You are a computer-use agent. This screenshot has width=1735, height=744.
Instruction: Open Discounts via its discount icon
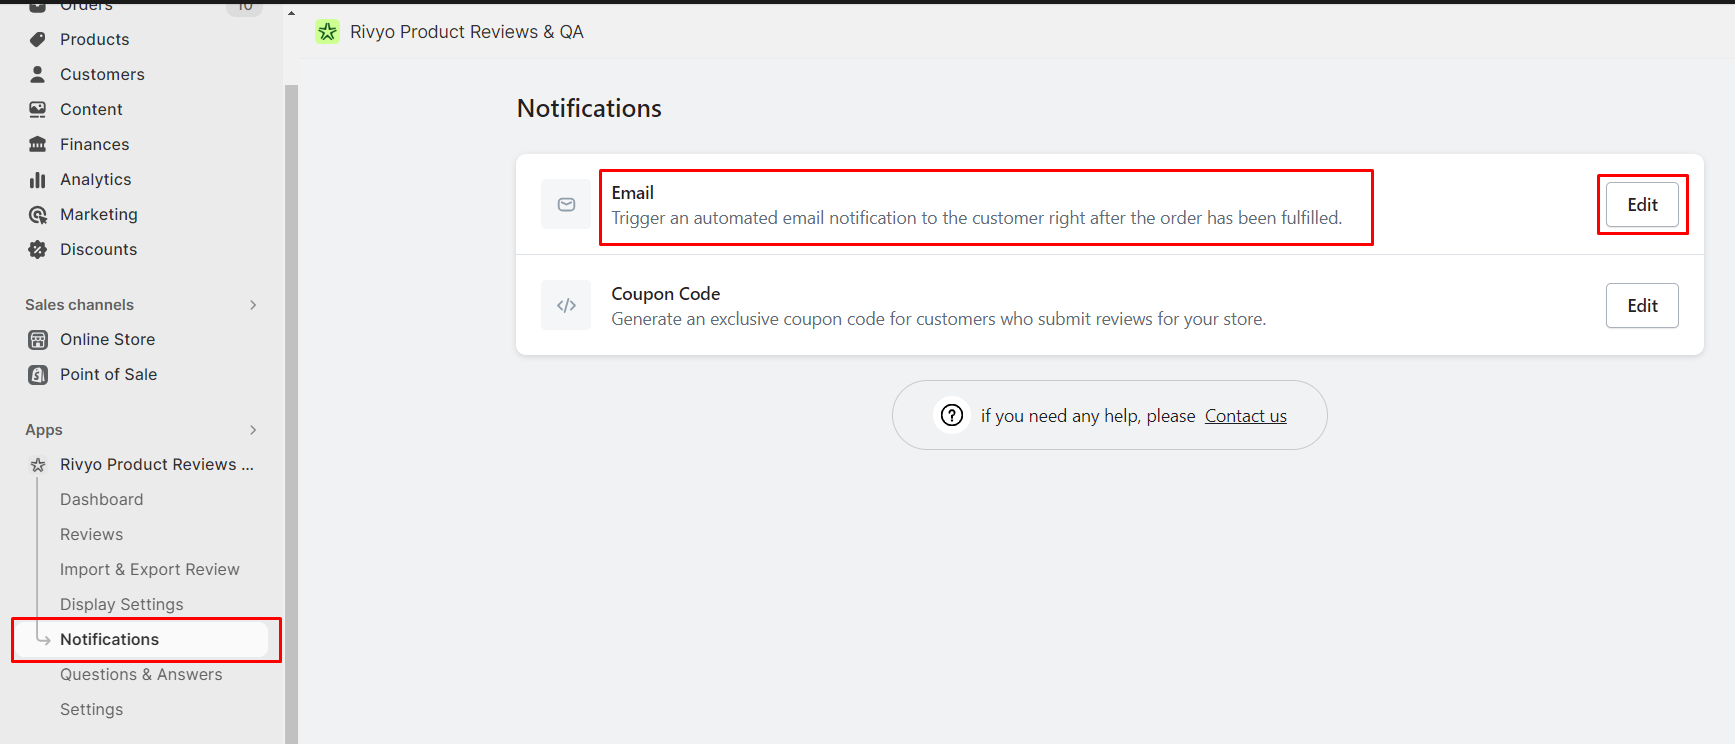(x=37, y=249)
